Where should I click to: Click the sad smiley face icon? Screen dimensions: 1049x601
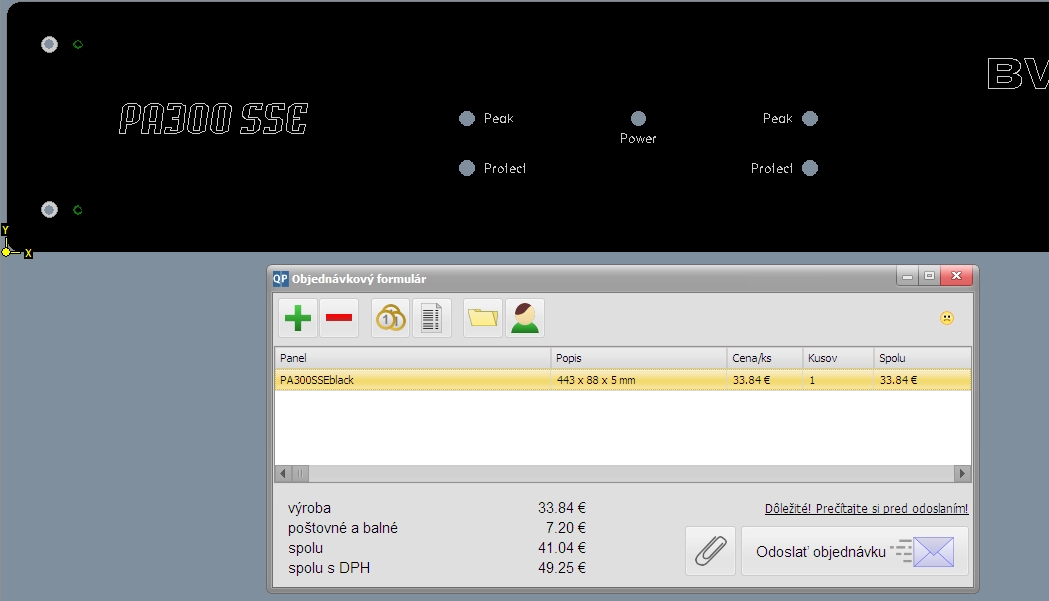(947, 318)
